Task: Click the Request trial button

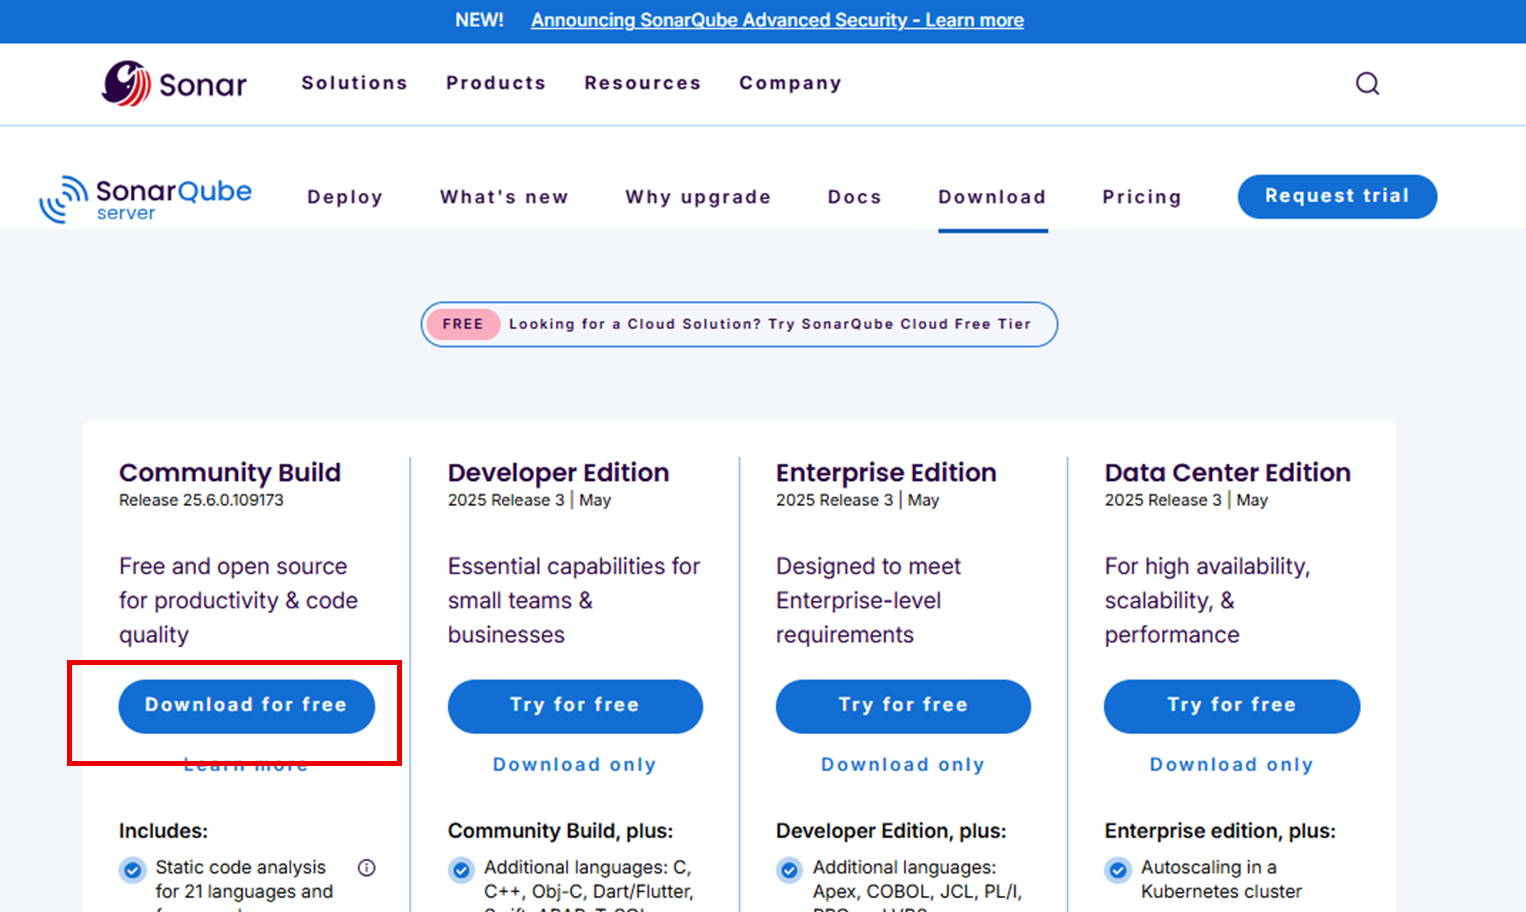Action: [x=1337, y=196]
